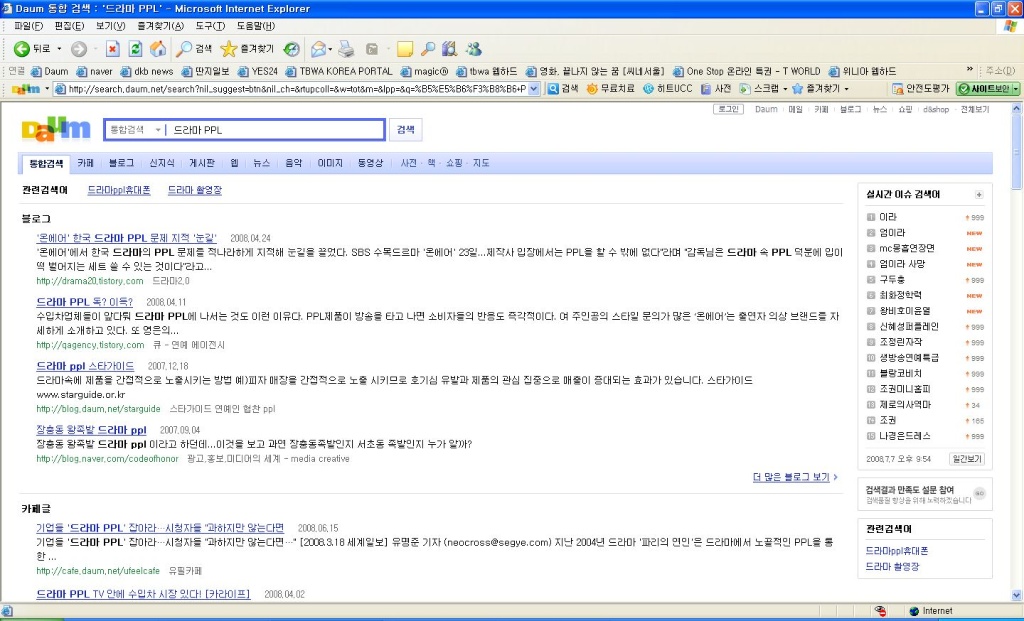Open '드라마 PPL 독? 이득?' blog result
Screen dimensions: 1024x621
[84, 302]
